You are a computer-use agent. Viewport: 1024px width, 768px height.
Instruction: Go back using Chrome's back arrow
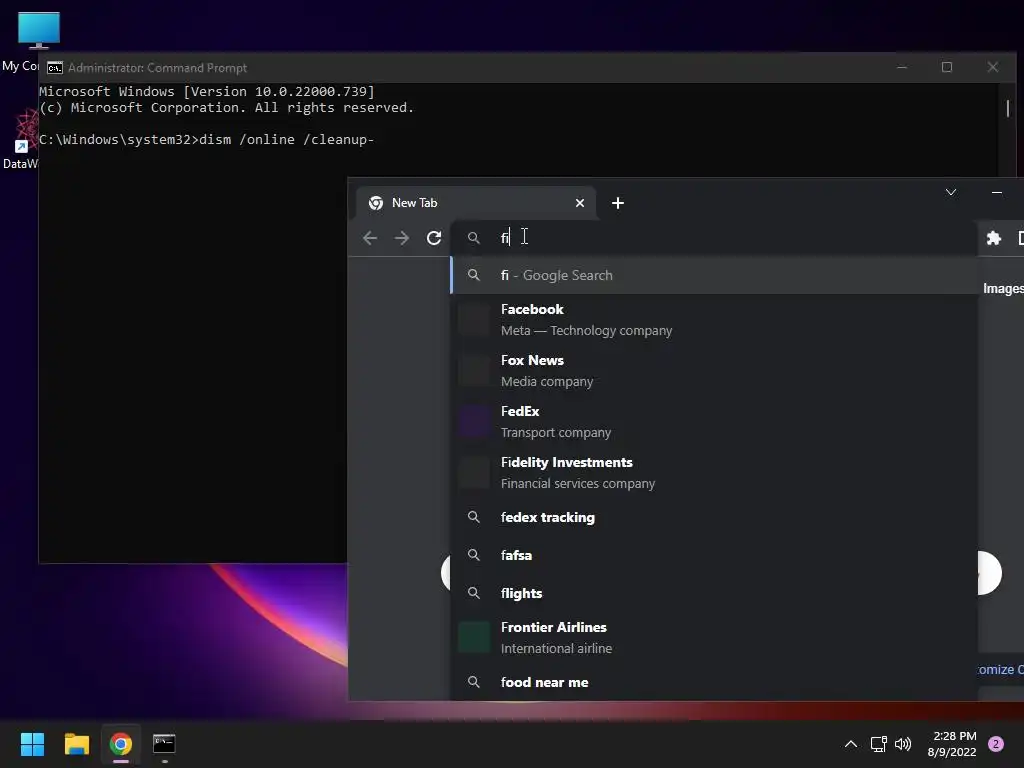370,238
